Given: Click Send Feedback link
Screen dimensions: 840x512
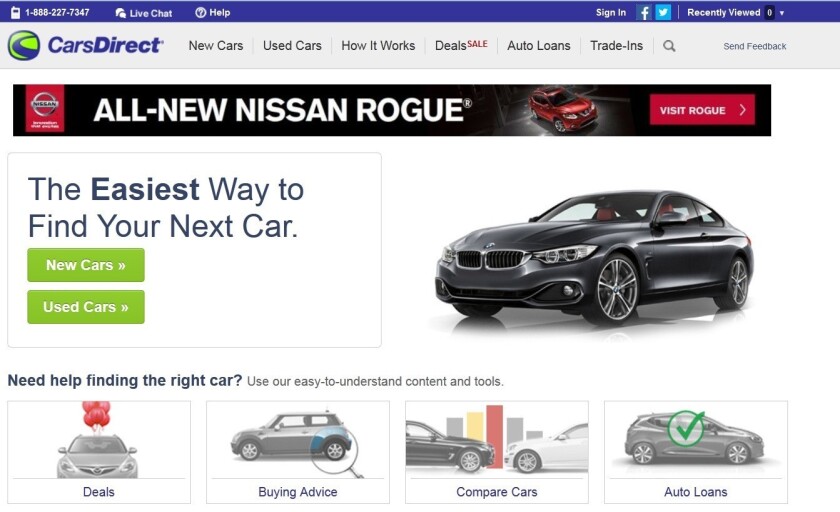Looking at the screenshot, I should point(754,46).
